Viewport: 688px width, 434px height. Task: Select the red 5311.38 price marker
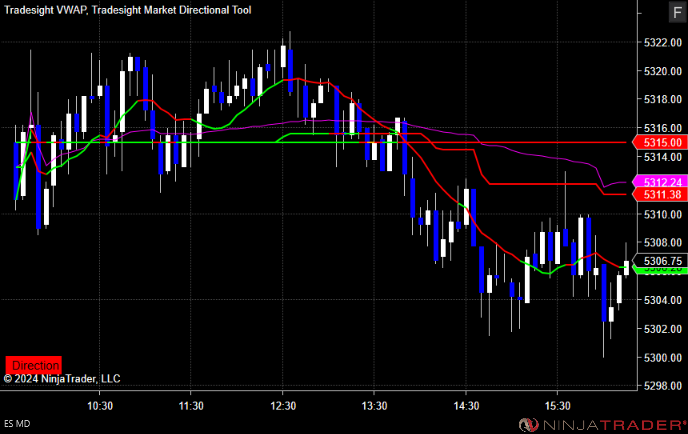pyautogui.click(x=660, y=194)
